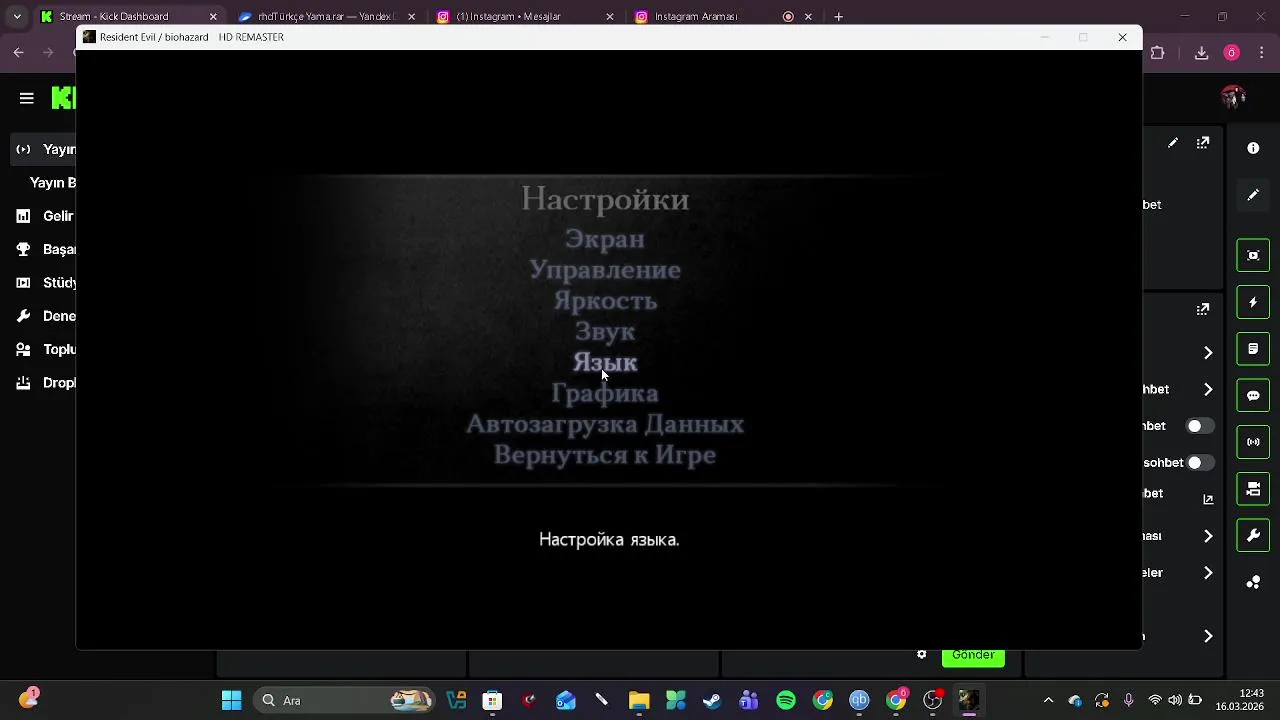
Task: Open Gelir item in Kick sidebar
Action: click(46, 216)
